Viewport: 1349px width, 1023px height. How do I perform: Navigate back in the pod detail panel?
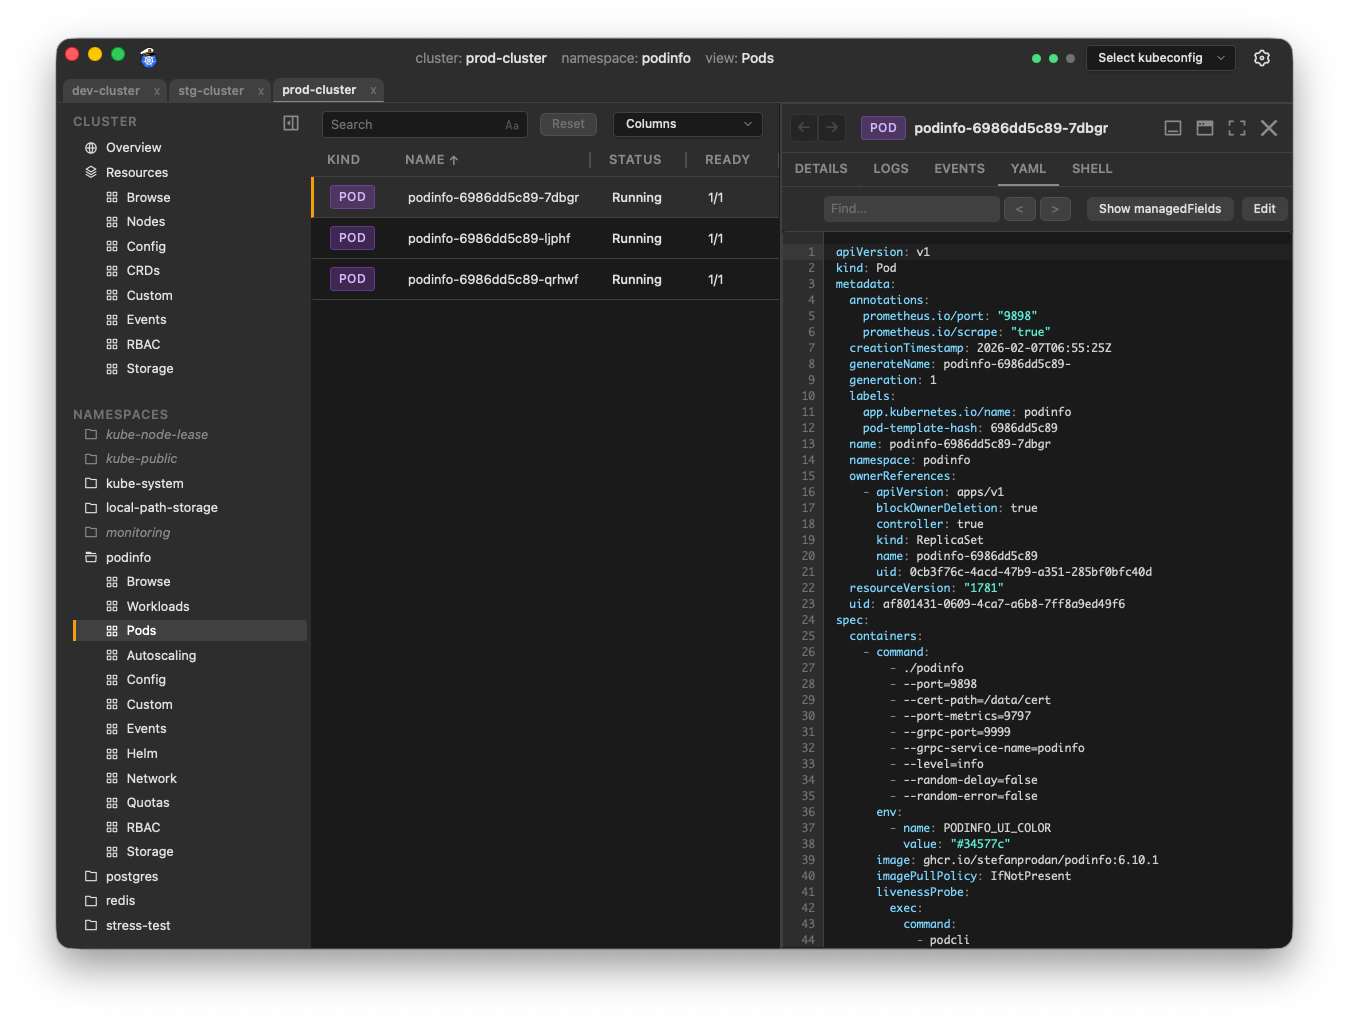[x=803, y=128]
